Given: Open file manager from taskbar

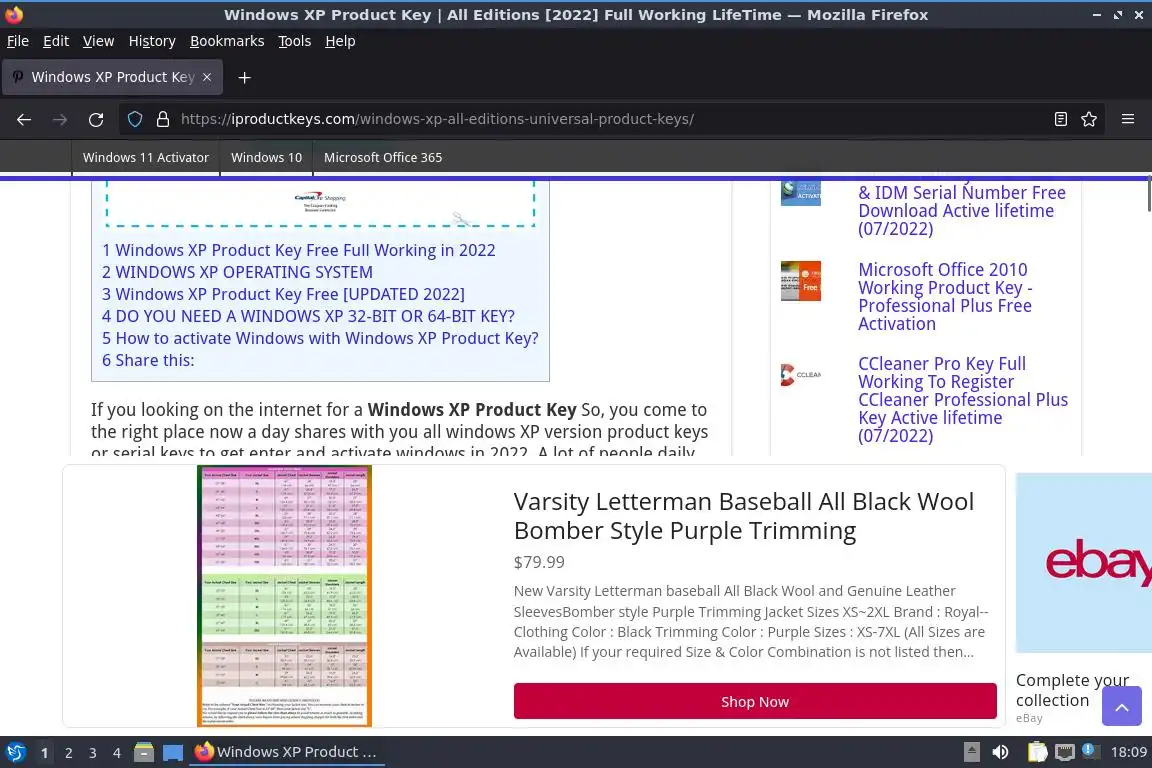Looking at the screenshot, I should pos(144,752).
